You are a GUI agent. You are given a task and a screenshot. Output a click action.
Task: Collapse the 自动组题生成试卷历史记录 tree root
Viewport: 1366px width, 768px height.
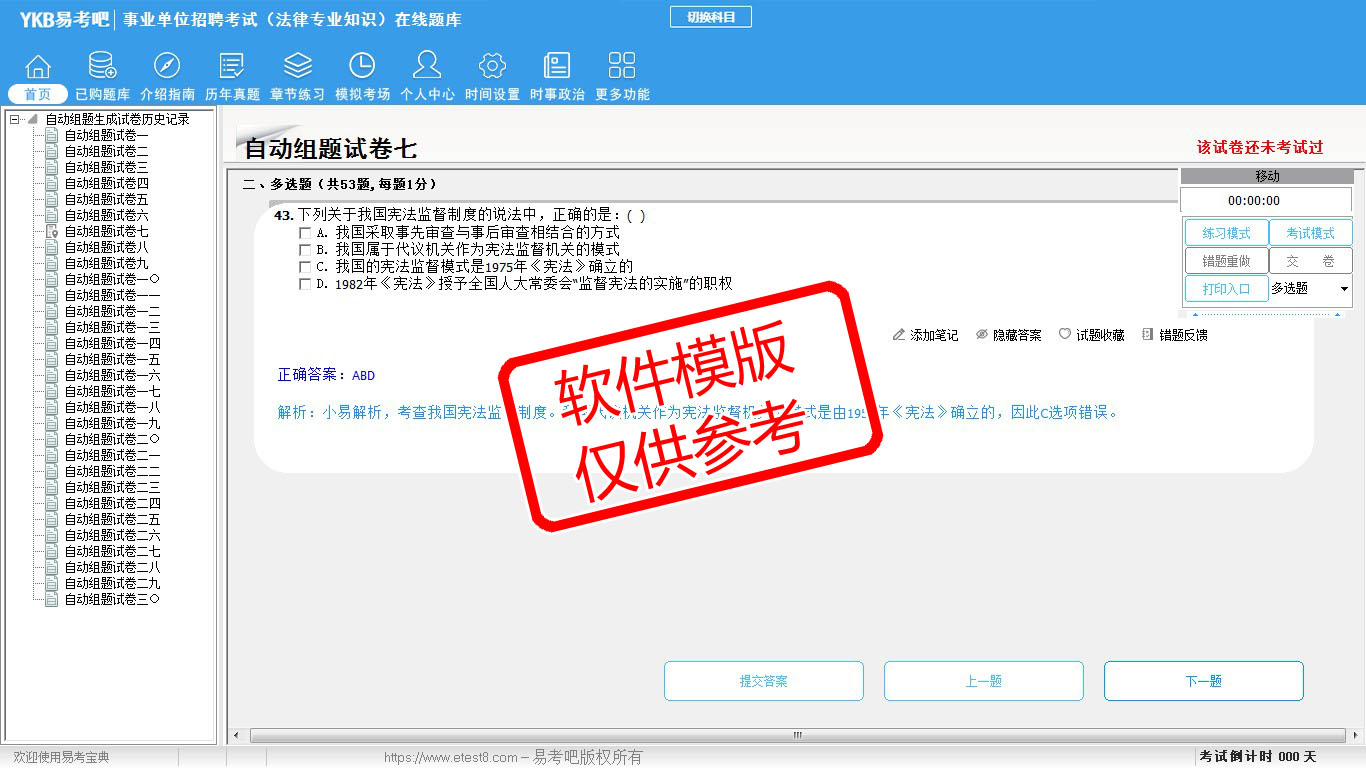15,119
